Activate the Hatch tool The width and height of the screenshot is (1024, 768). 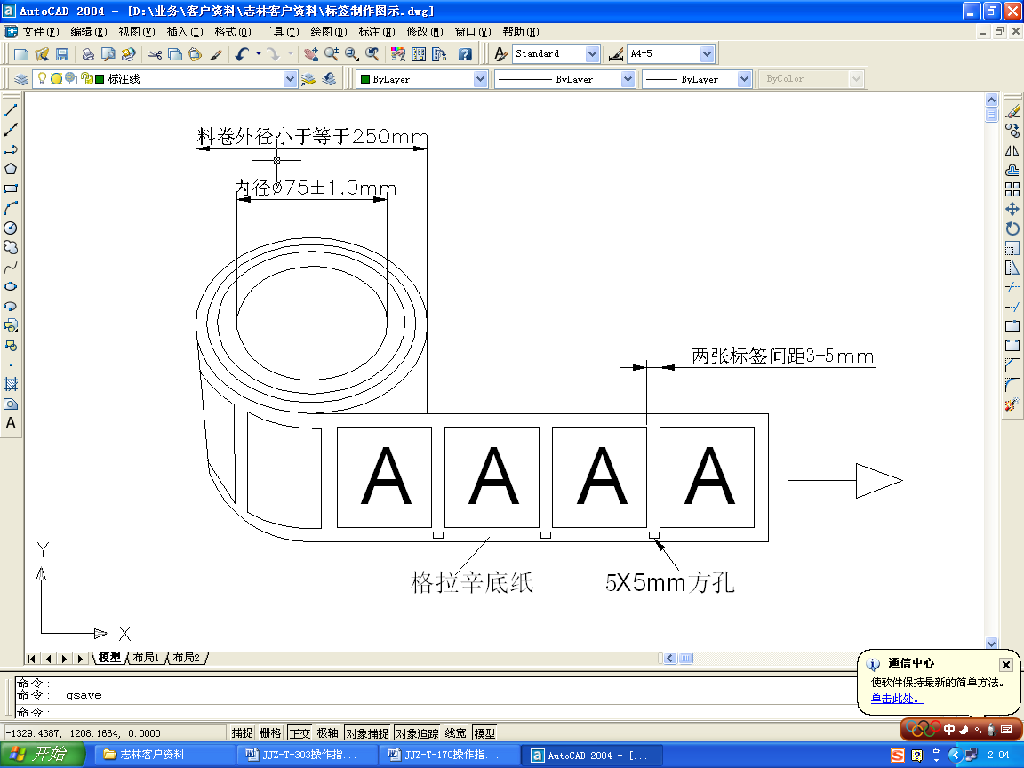click(x=11, y=384)
